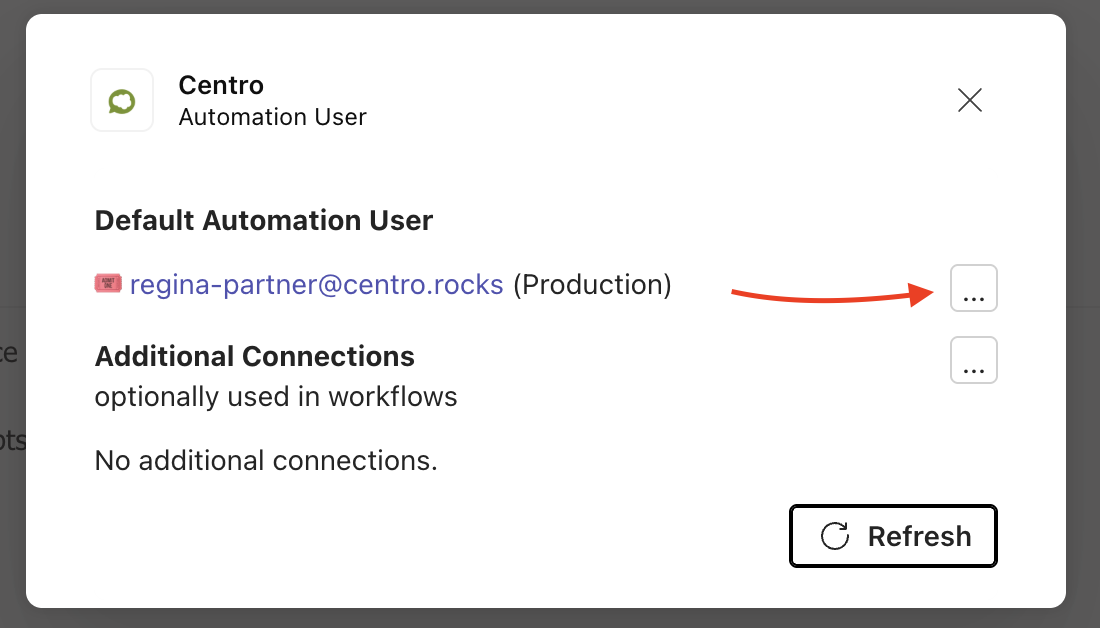This screenshot has height=628, width=1100.
Task: Select the "Default Automation User" heading text
Action: (264, 220)
